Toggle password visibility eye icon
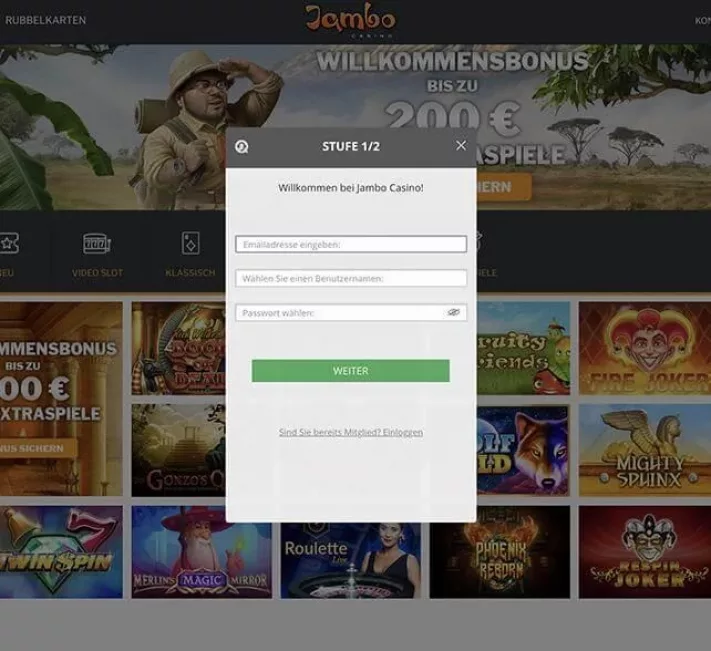 tap(453, 312)
